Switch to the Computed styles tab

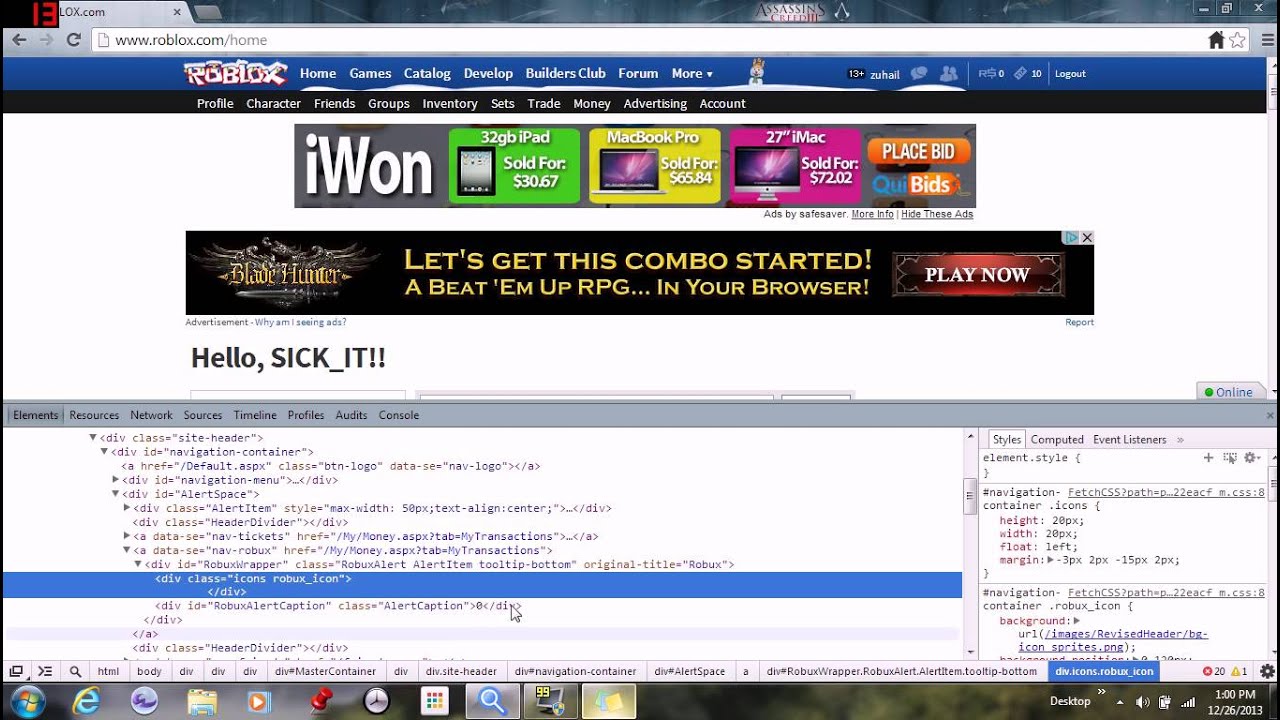pyautogui.click(x=1057, y=440)
